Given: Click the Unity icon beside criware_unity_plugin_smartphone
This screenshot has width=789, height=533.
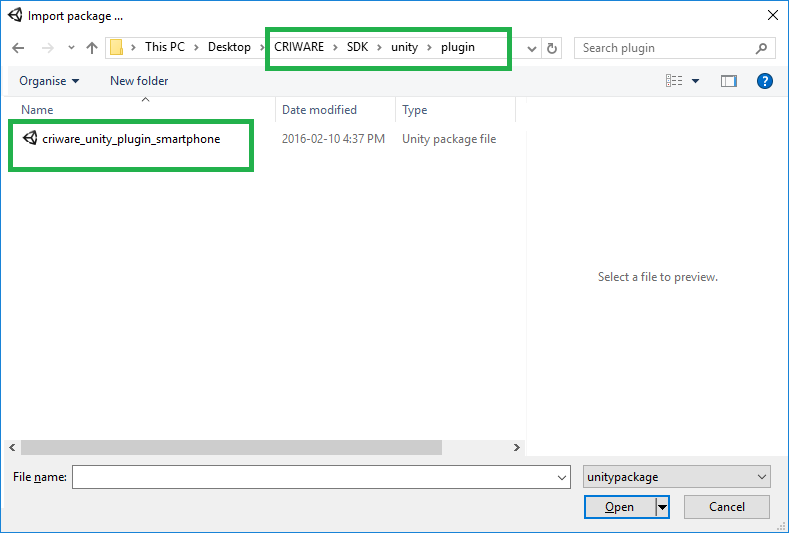Looking at the screenshot, I should coord(30,138).
